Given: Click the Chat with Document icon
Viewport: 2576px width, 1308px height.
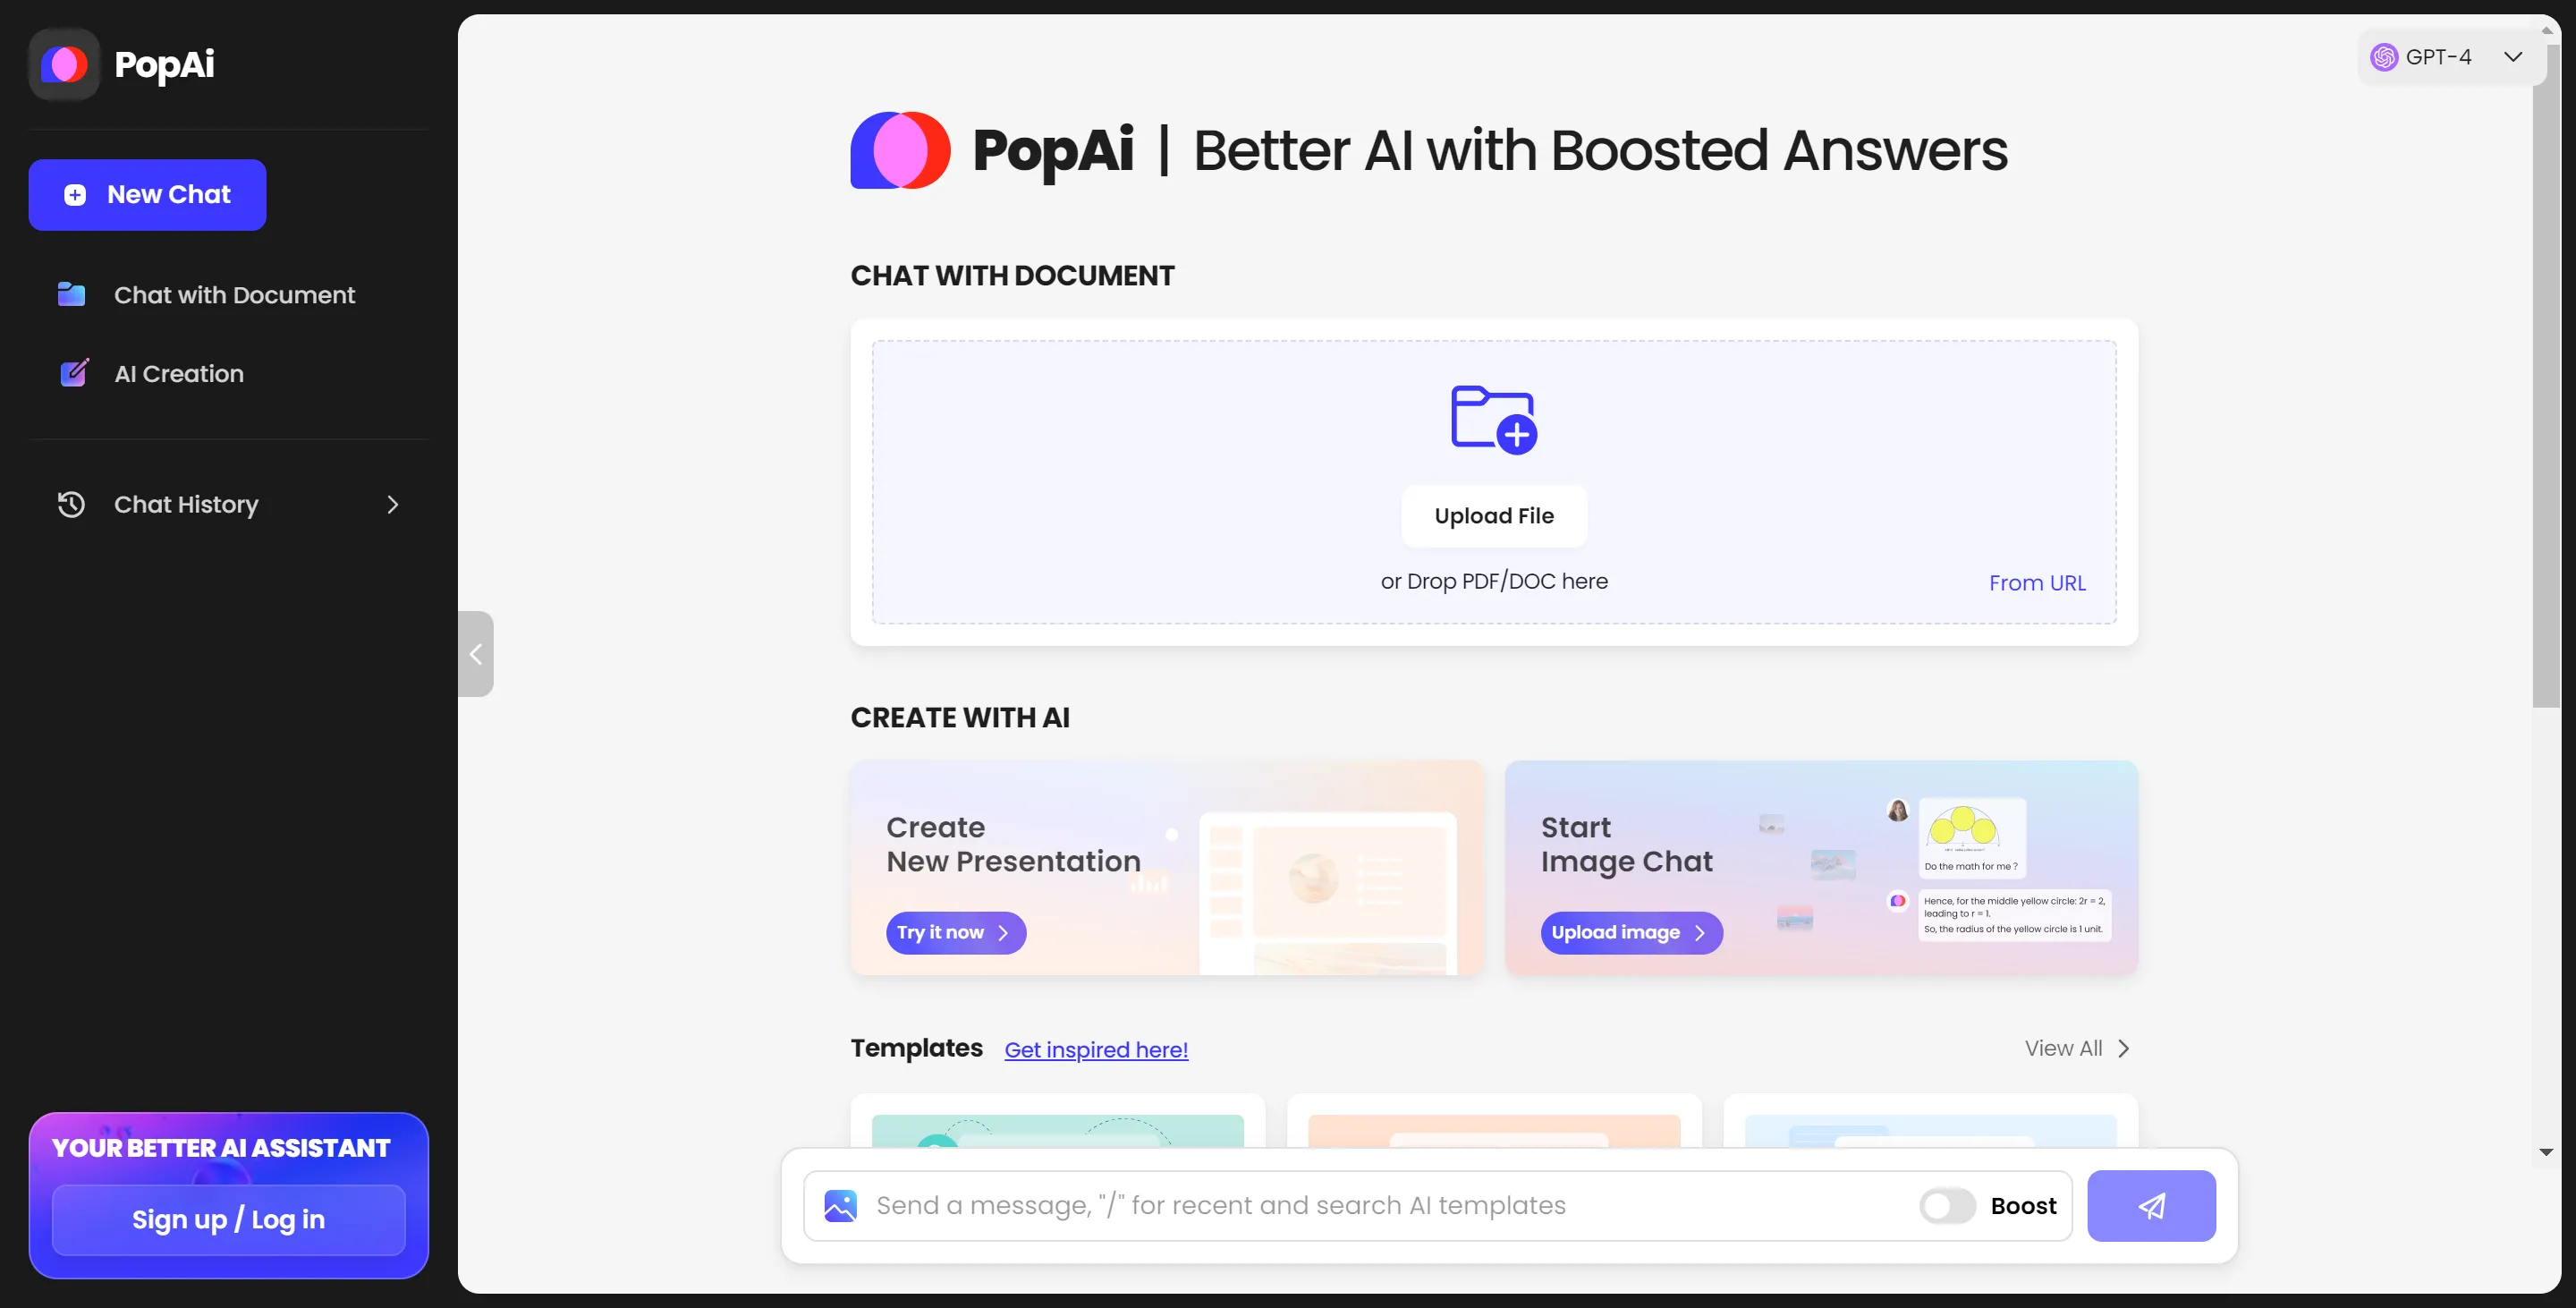Looking at the screenshot, I should (70, 293).
